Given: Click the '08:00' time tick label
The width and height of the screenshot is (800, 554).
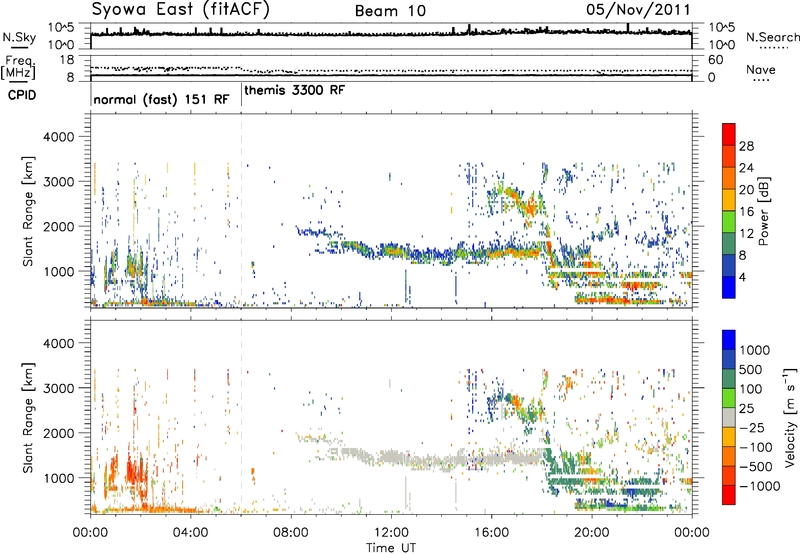Looking at the screenshot, I should (x=291, y=533).
